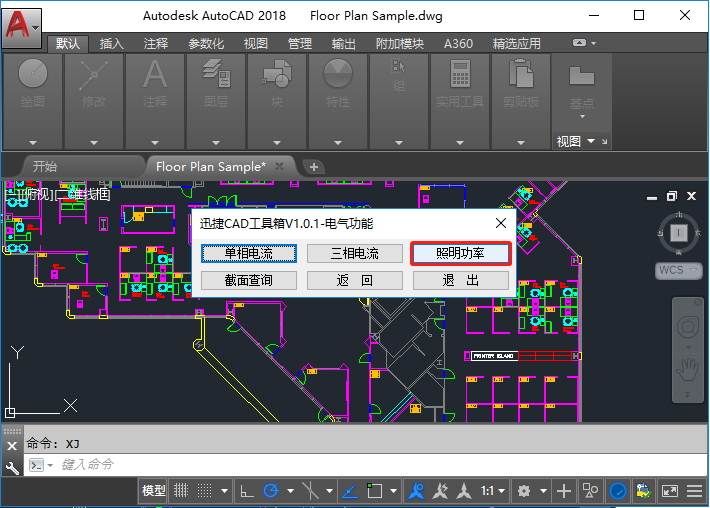
Task: Close the command line with X icon
Action: (x=12, y=446)
